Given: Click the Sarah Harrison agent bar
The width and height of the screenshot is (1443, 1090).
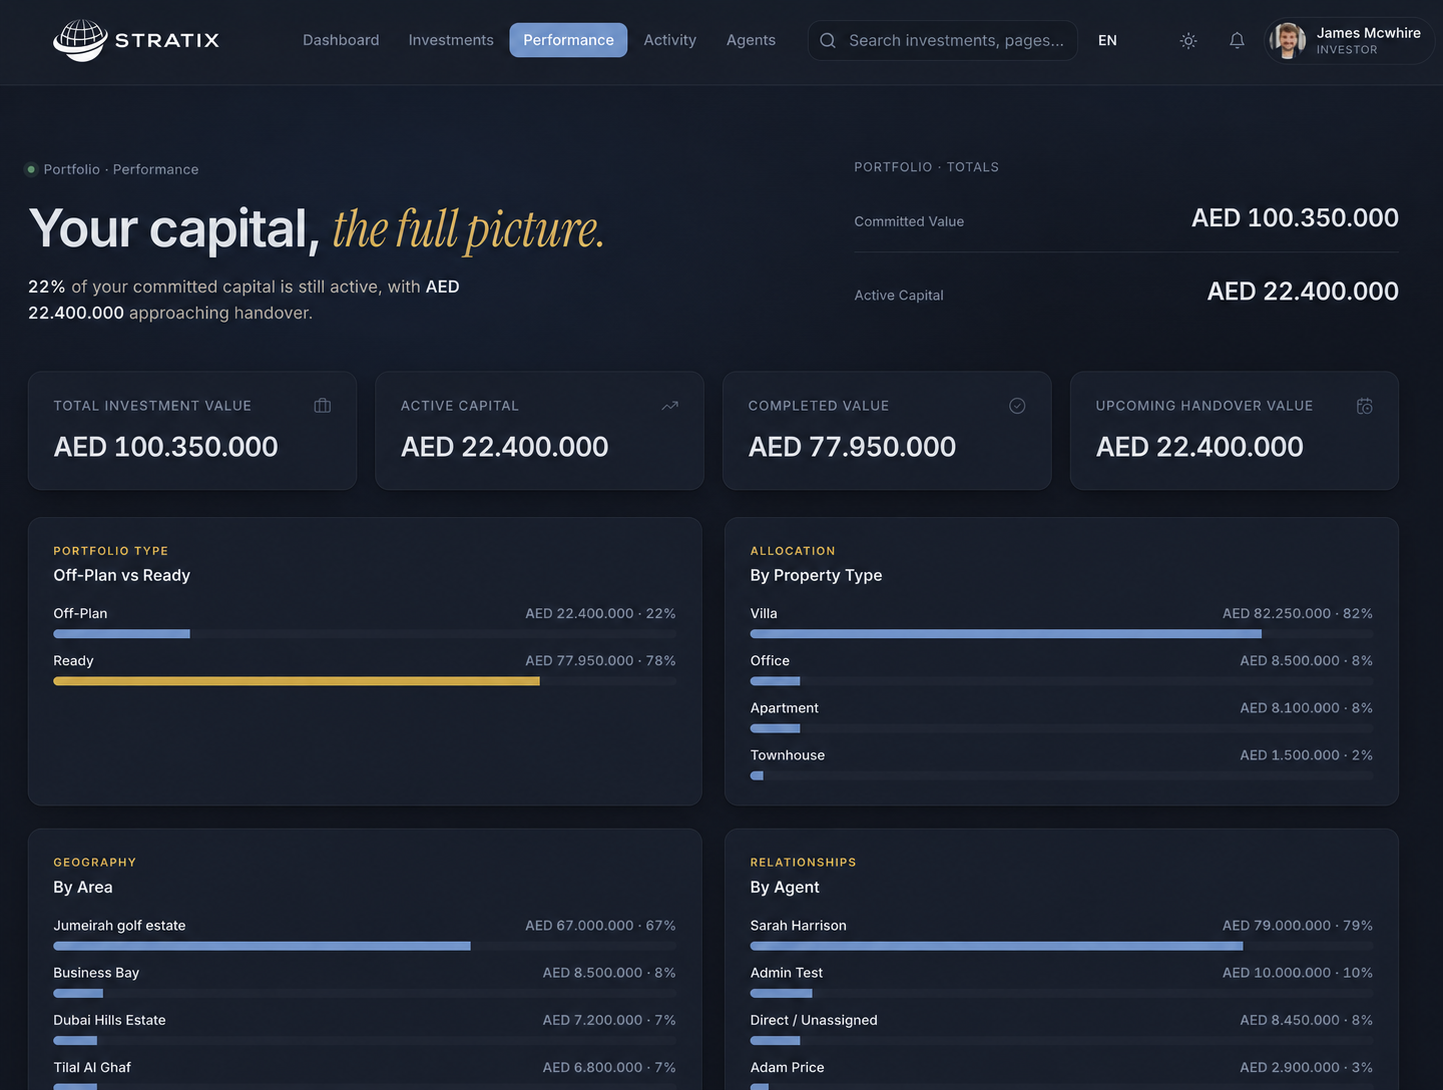Looking at the screenshot, I should tap(1062, 946).
